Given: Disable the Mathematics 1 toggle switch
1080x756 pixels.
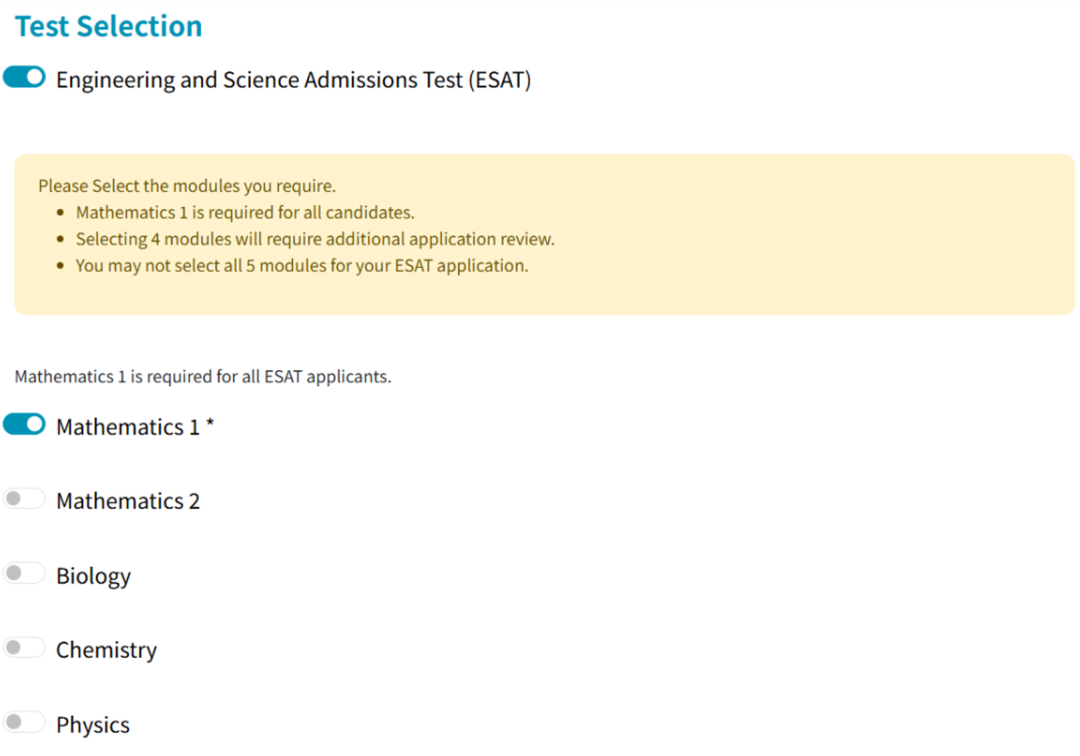Looking at the screenshot, I should 24,424.
